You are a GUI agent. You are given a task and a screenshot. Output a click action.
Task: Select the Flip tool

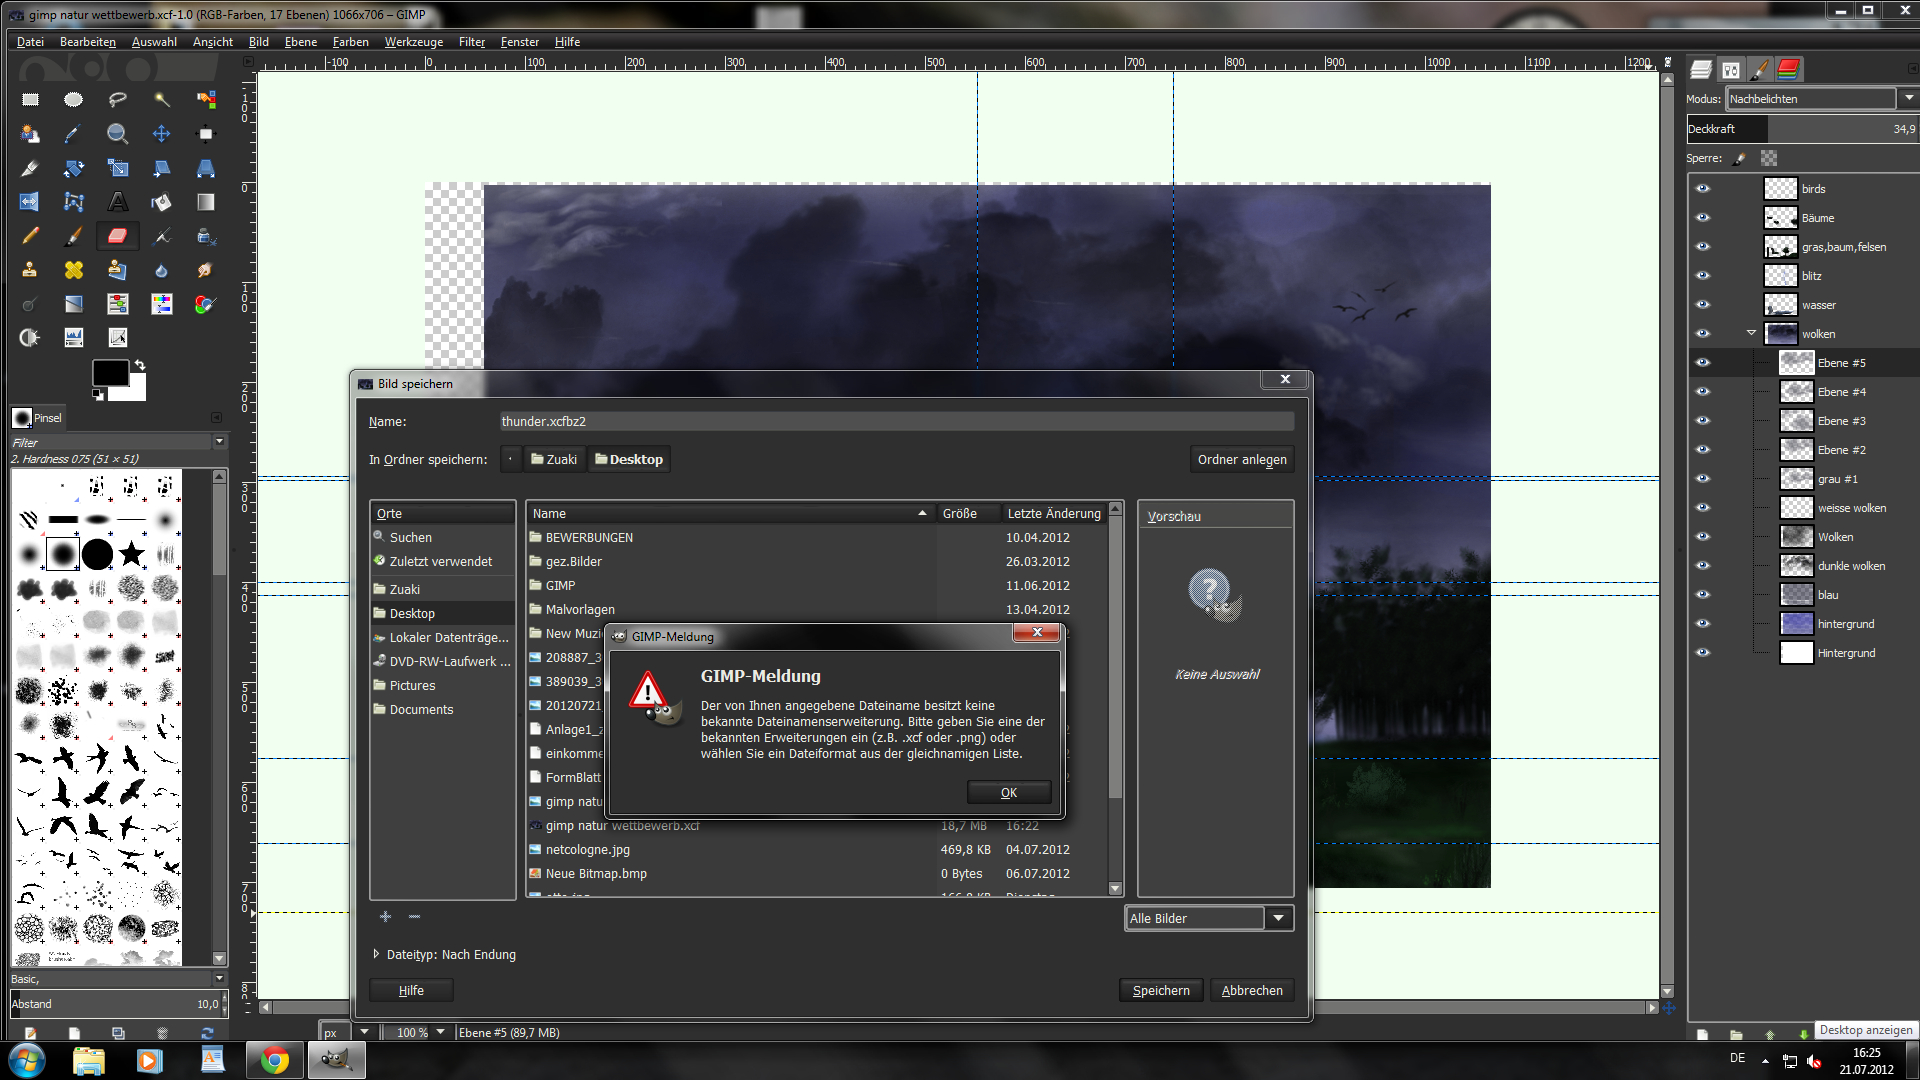point(30,202)
